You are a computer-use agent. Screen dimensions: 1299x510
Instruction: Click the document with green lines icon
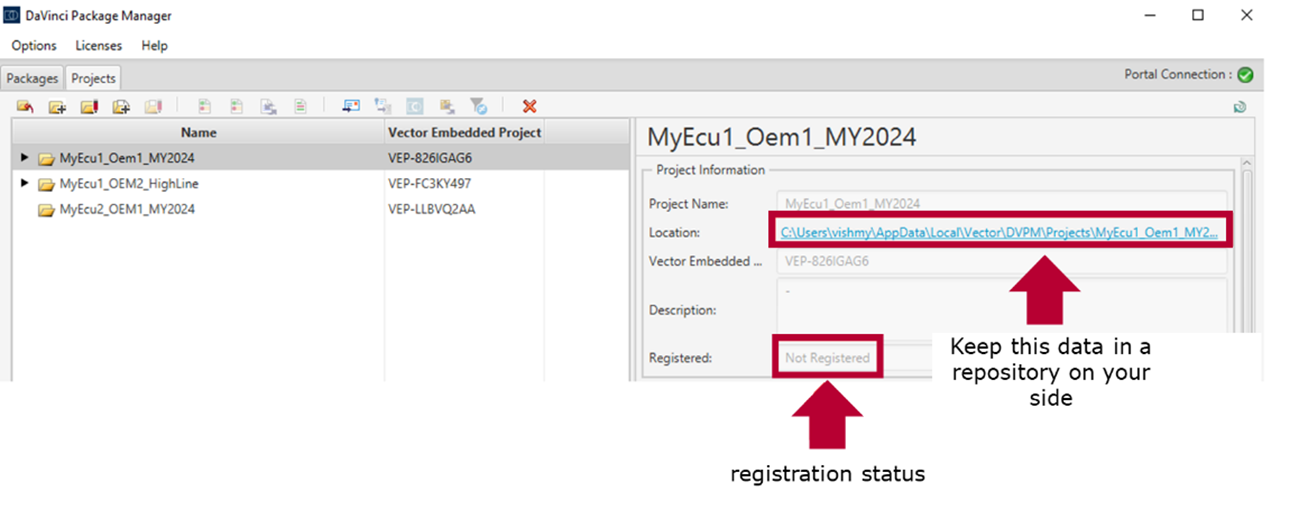[x=300, y=106]
